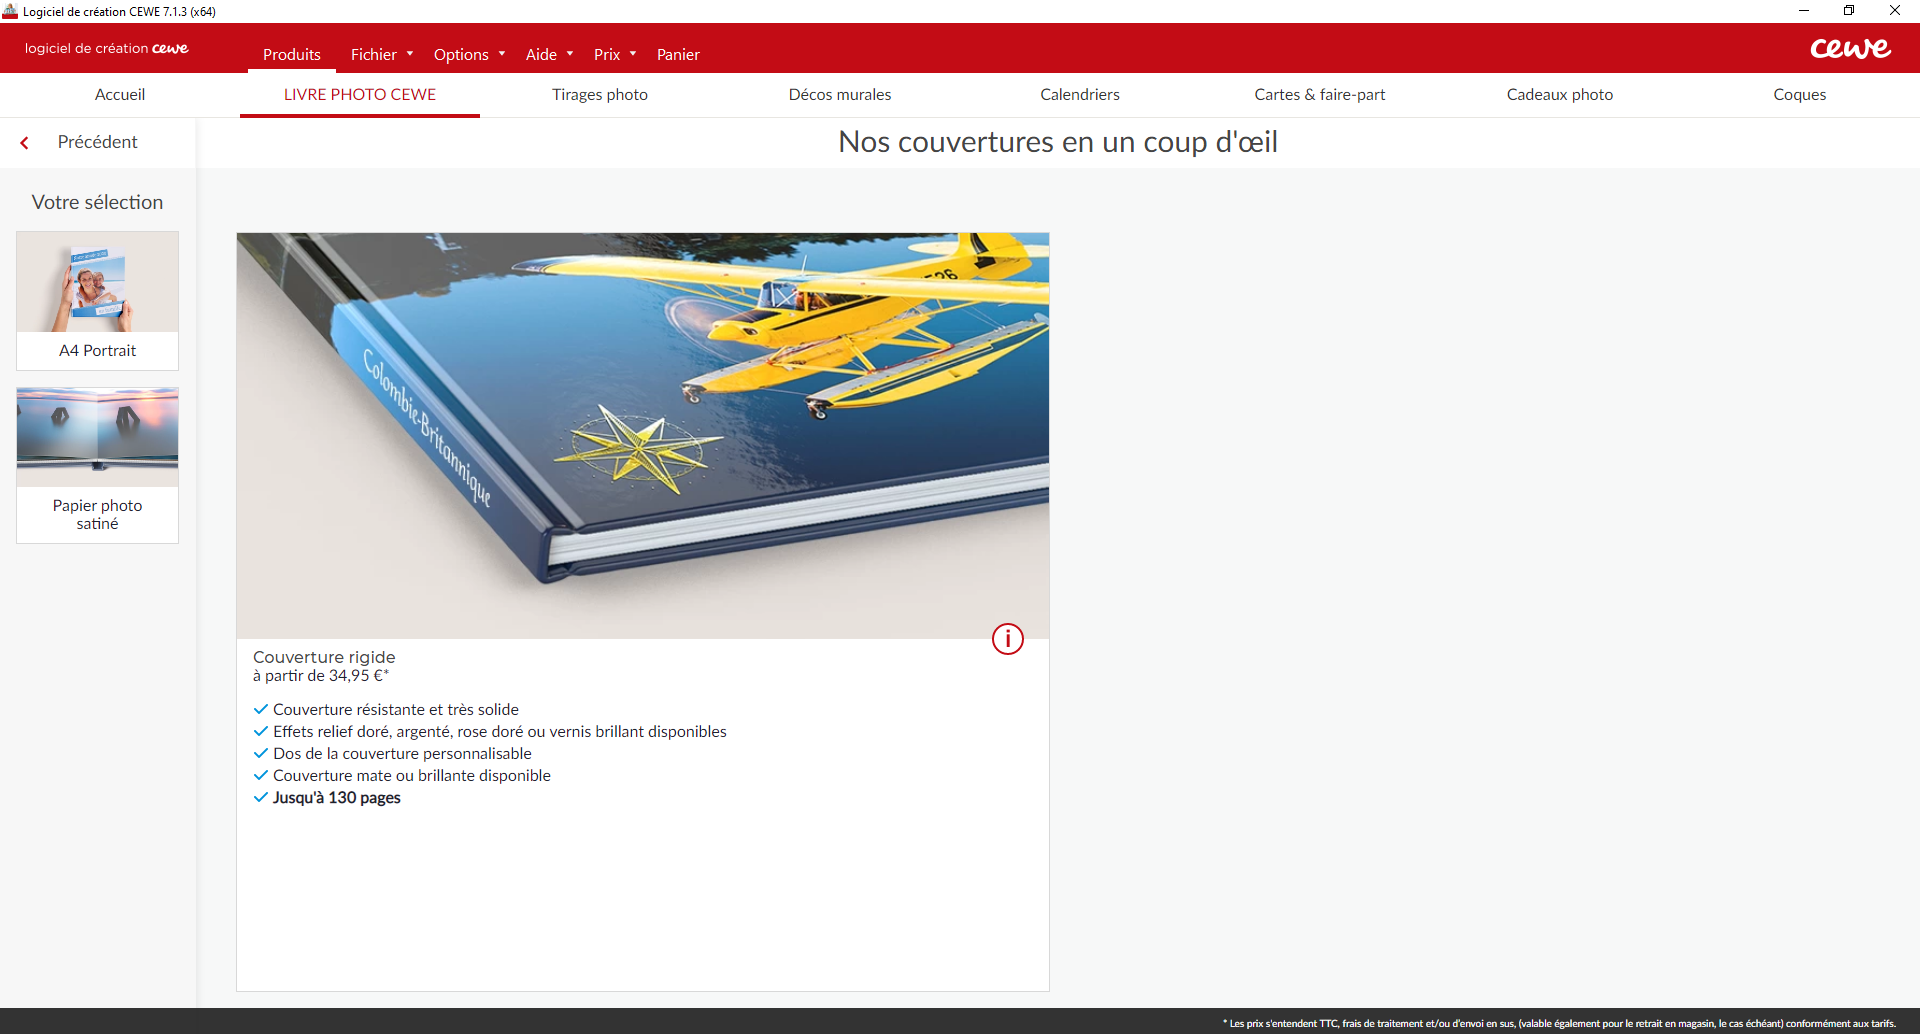Expand the Prix menu

click(x=614, y=54)
